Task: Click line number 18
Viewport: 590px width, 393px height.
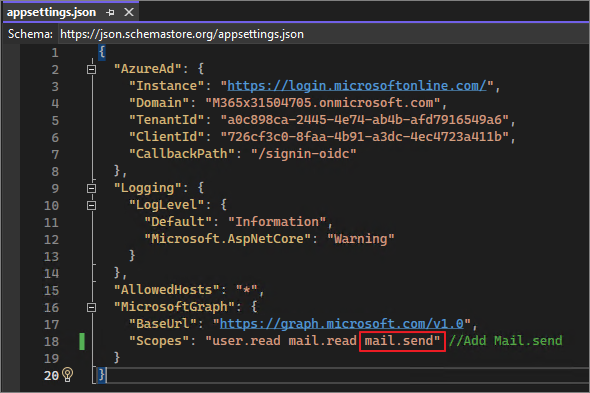Action: (x=51, y=341)
